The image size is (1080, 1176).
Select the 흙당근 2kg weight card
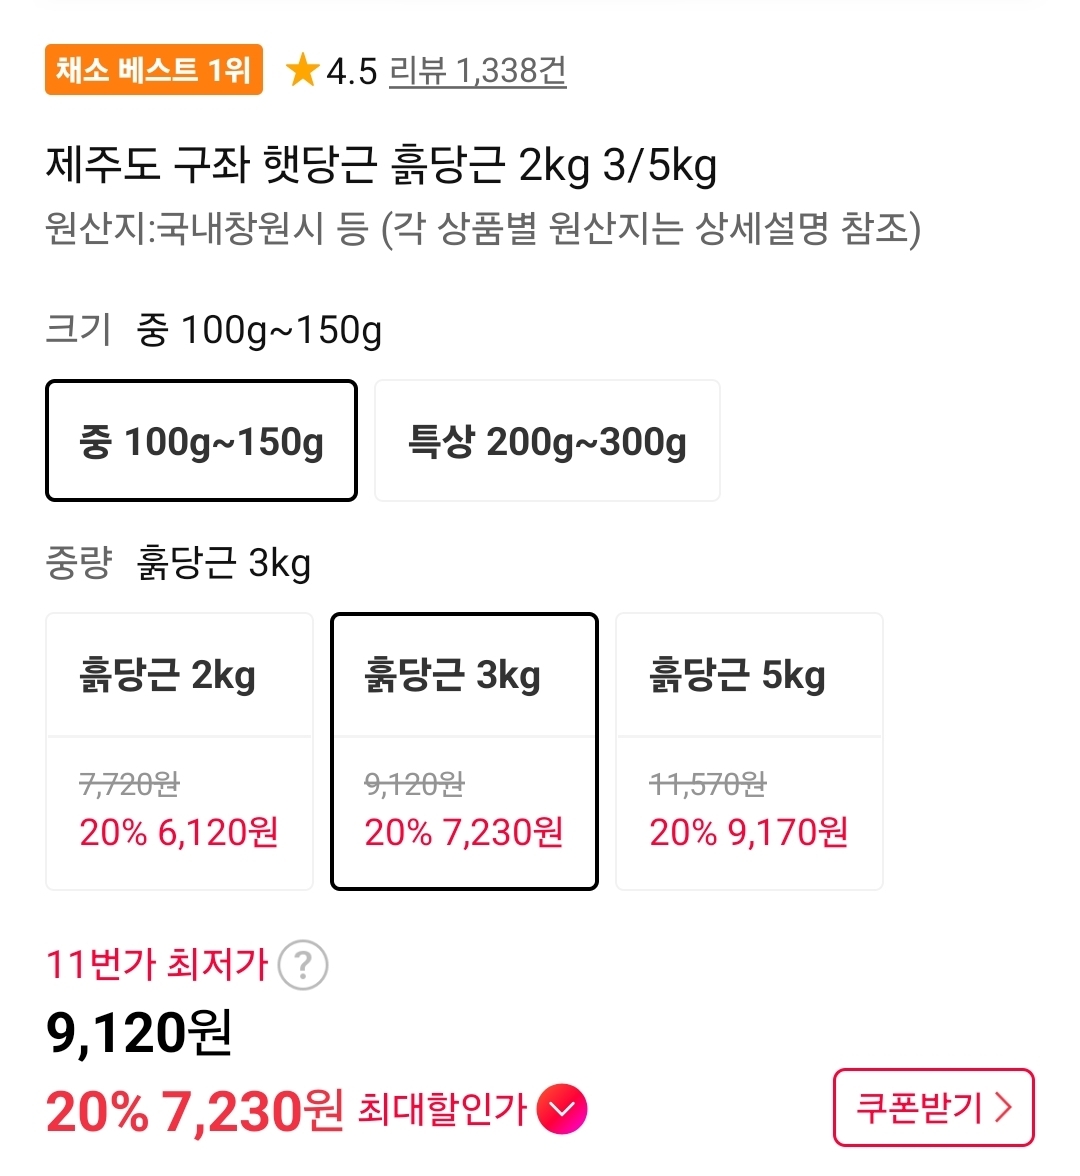coord(179,751)
